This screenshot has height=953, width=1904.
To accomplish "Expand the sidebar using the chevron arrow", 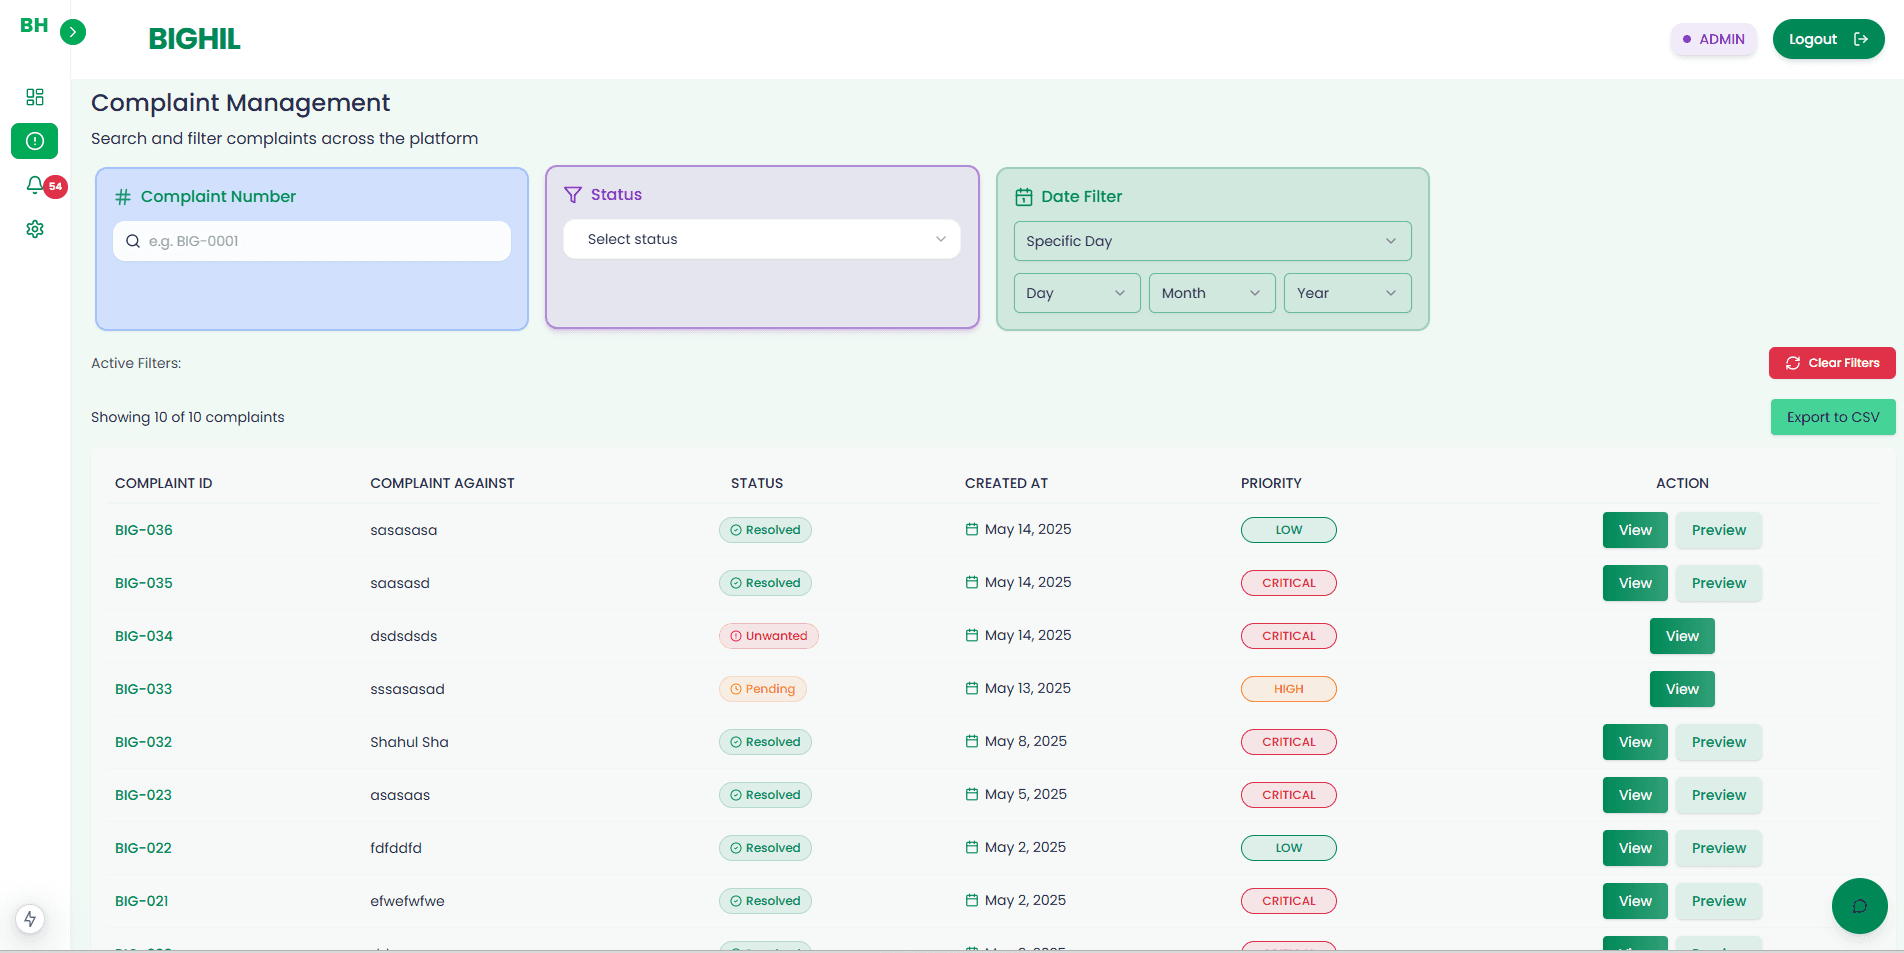I will 74,32.
